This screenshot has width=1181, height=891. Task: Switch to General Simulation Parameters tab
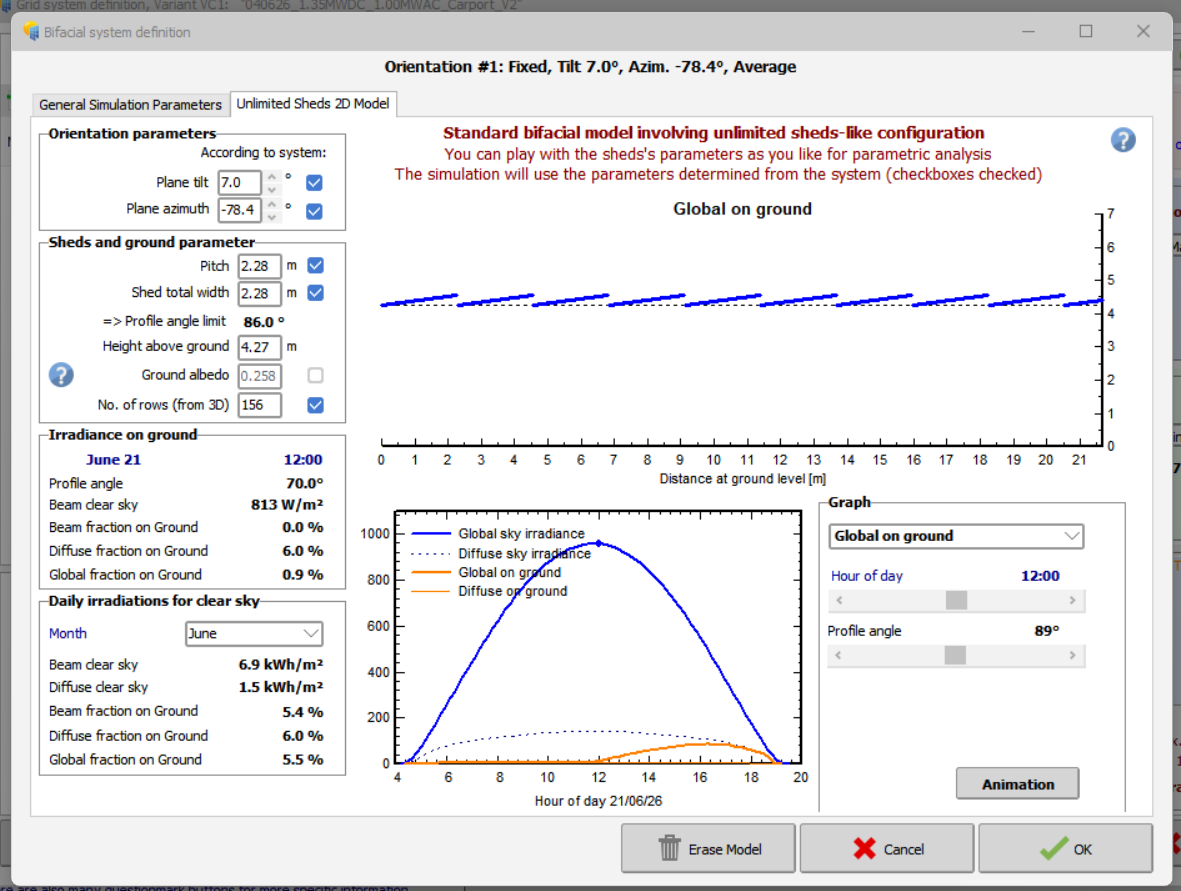click(130, 104)
